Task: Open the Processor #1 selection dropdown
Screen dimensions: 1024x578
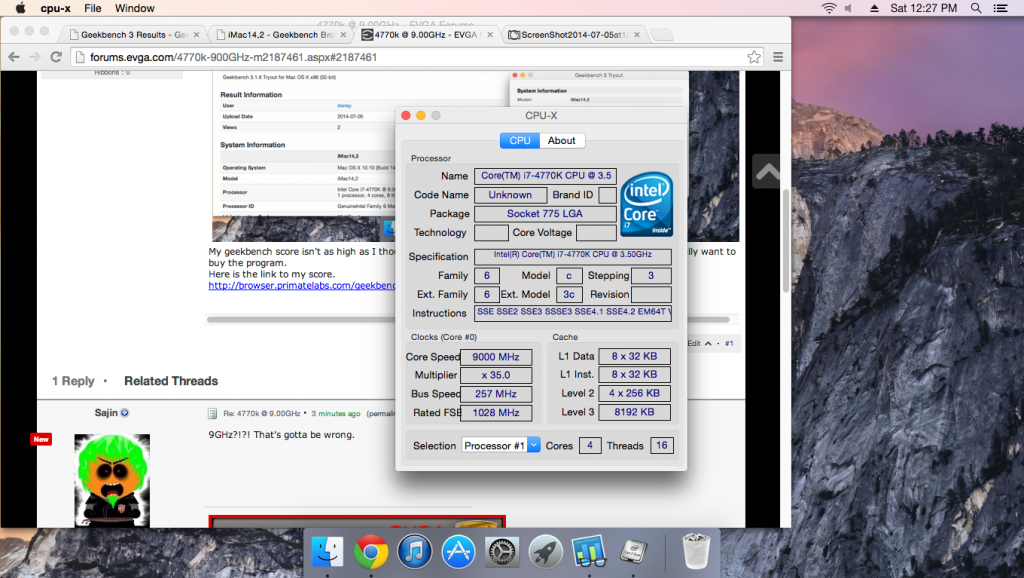Action: tap(501, 445)
